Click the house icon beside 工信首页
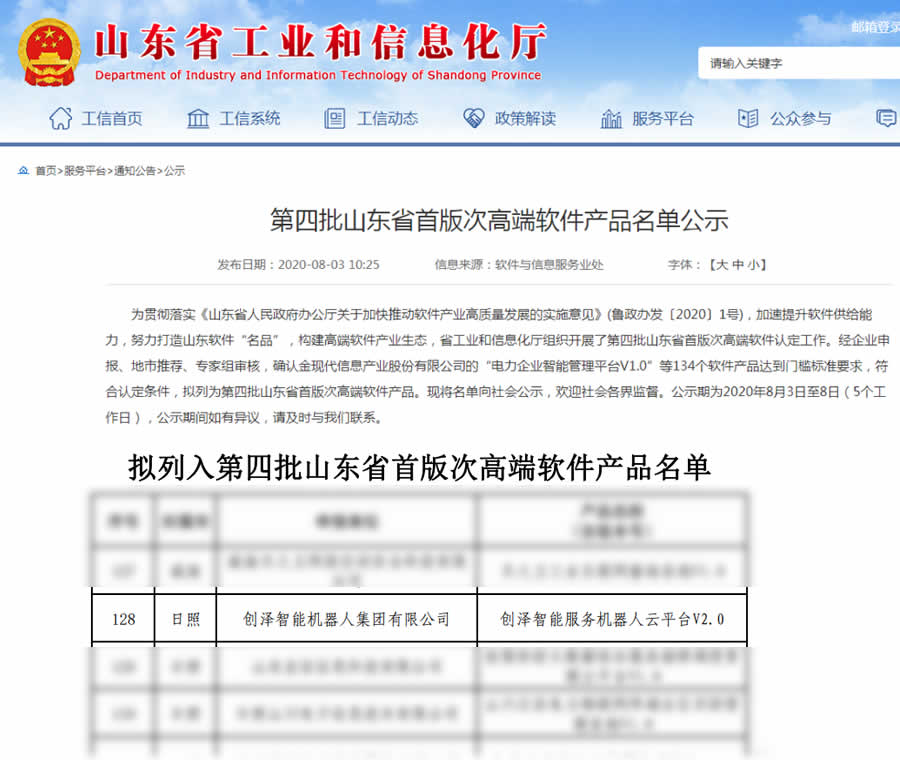This screenshot has width=900, height=760. tap(61, 118)
